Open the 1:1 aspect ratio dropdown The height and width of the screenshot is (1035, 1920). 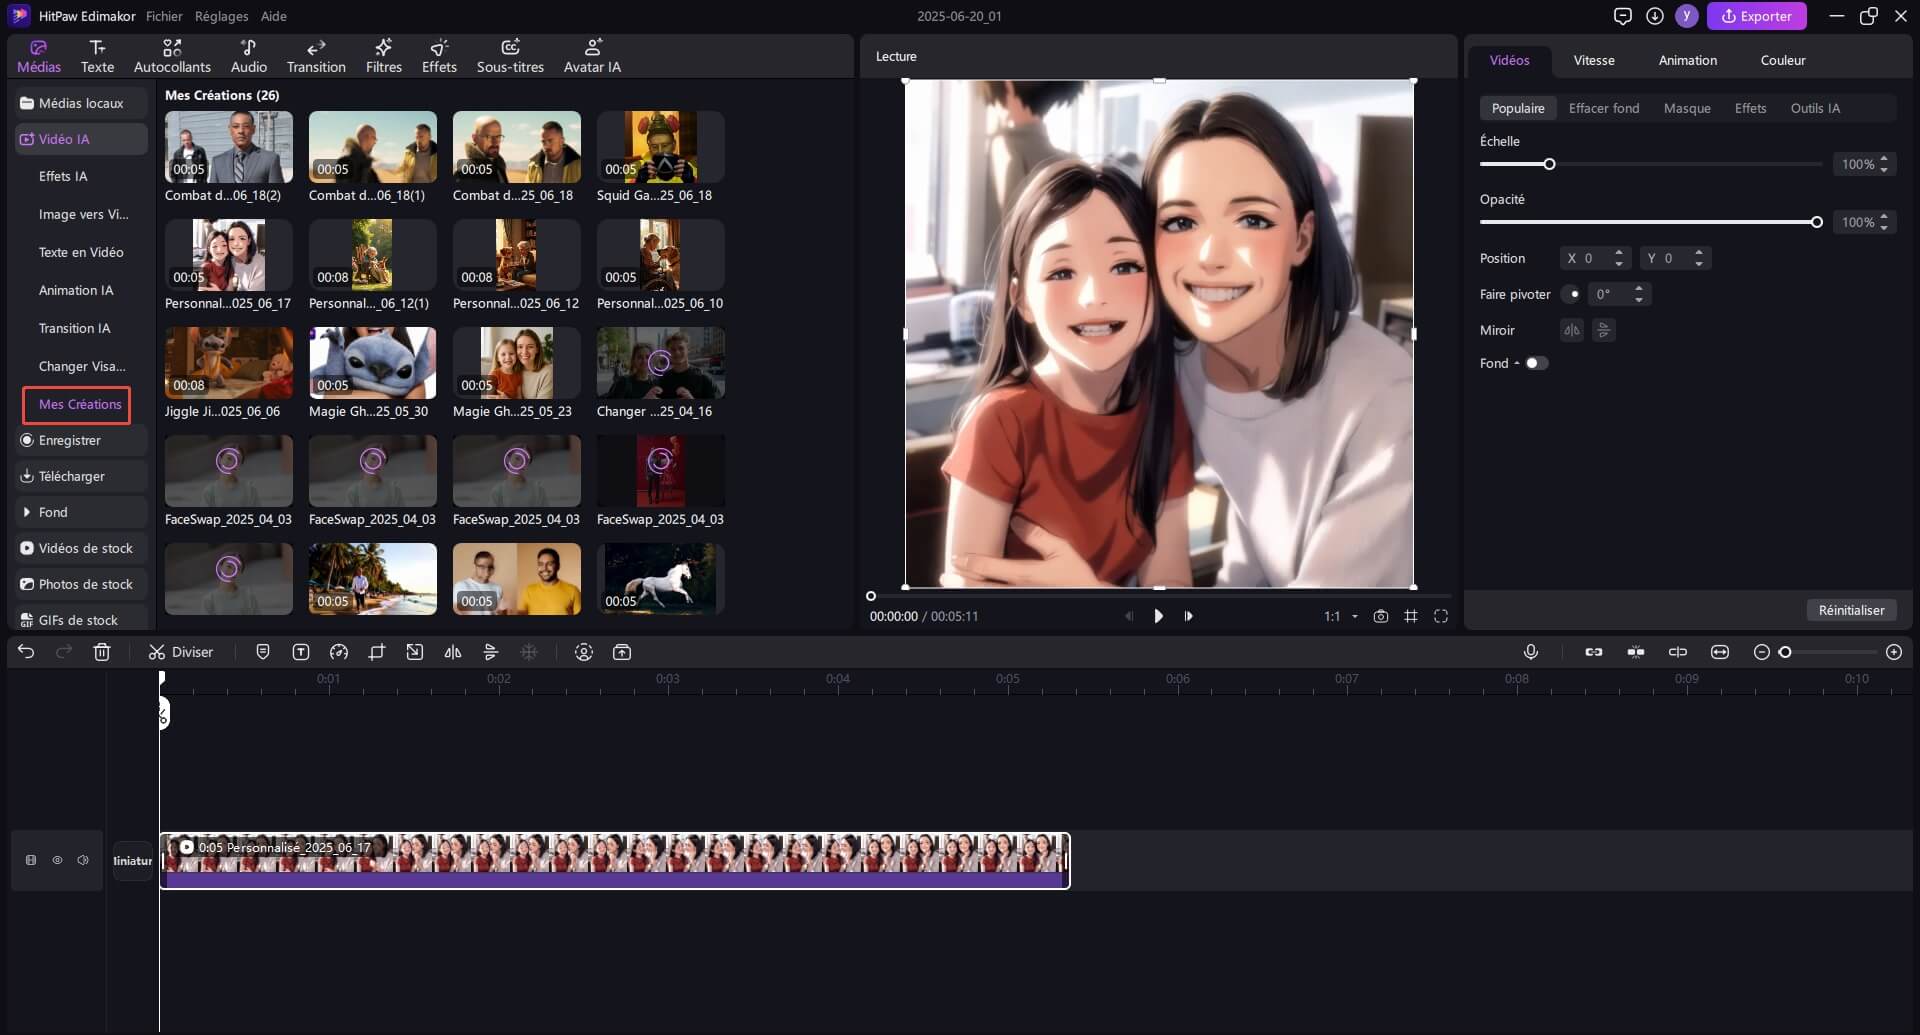(x=1341, y=616)
